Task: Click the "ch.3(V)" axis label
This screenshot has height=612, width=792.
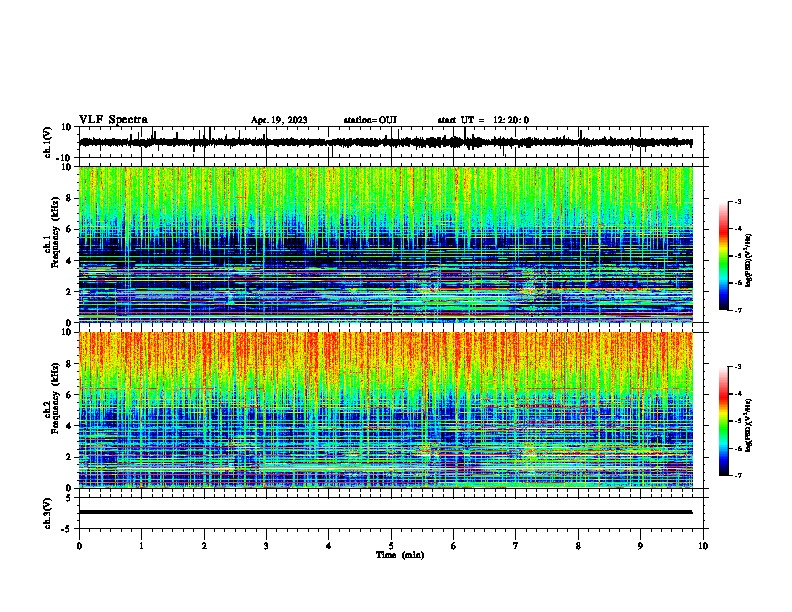Action: pos(48,514)
